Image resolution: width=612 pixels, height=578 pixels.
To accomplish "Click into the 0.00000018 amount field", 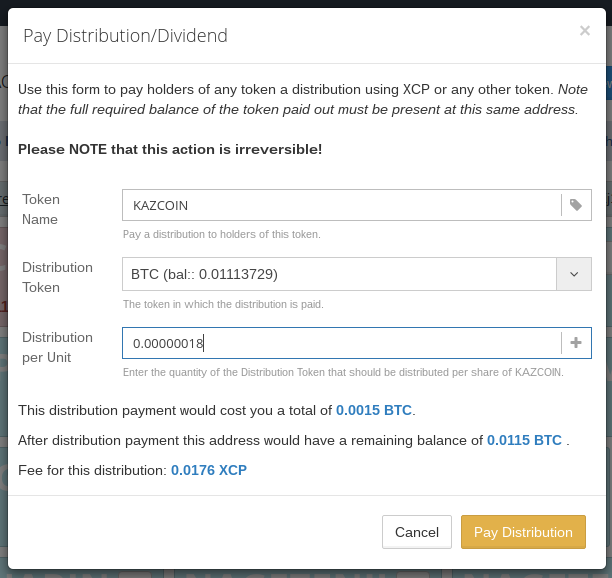I will point(342,343).
